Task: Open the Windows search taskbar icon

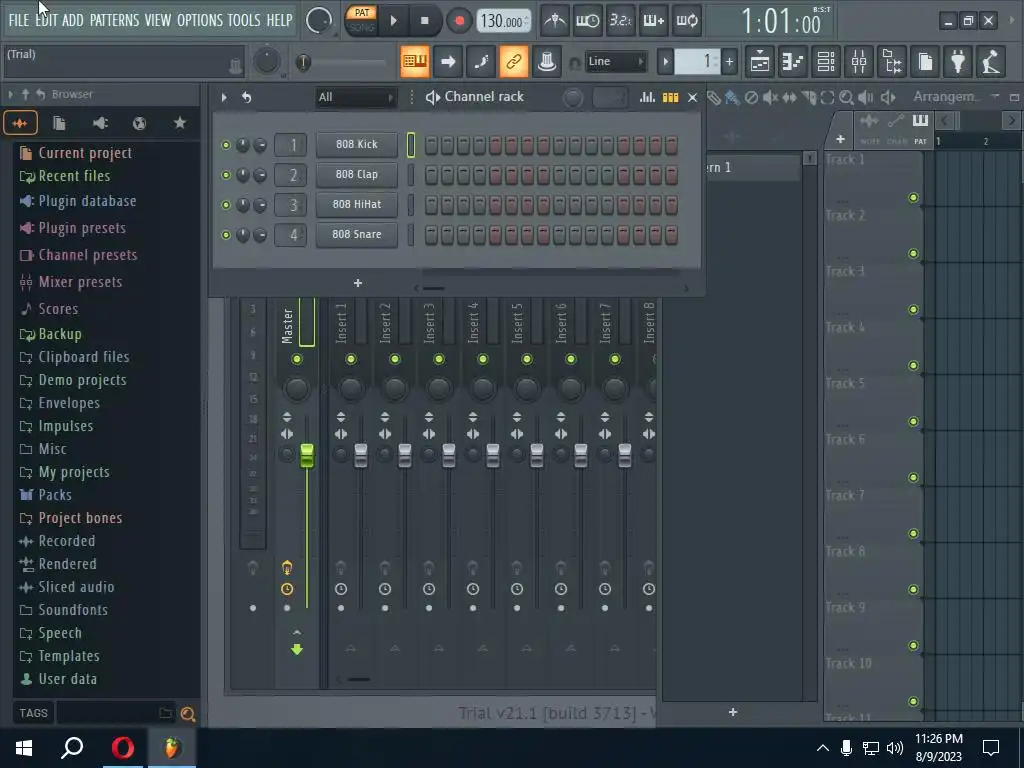Action: pyautogui.click(x=72, y=748)
